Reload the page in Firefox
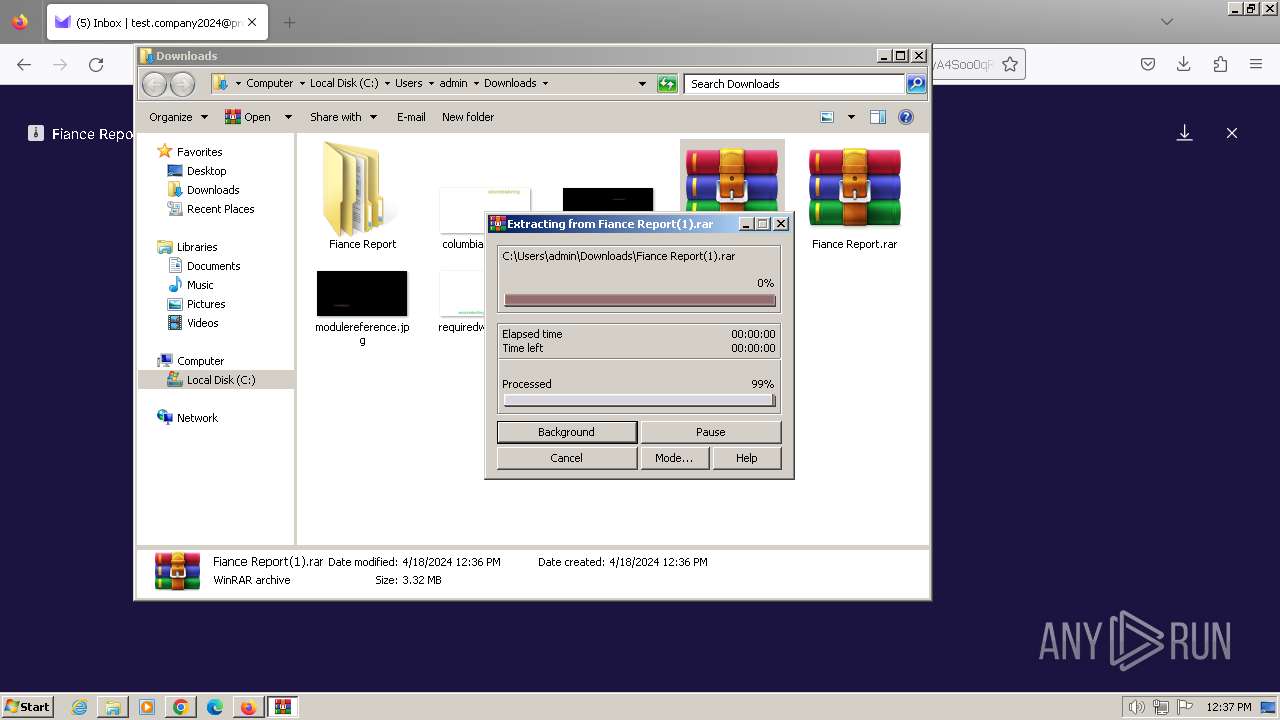 point(96,64)
